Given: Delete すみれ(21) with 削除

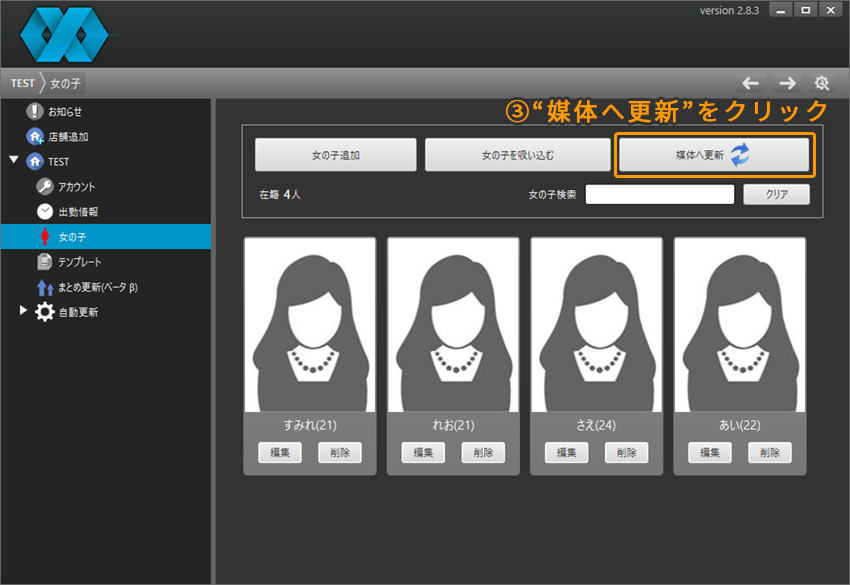Looking at the screenshot, I should [340, 452].
